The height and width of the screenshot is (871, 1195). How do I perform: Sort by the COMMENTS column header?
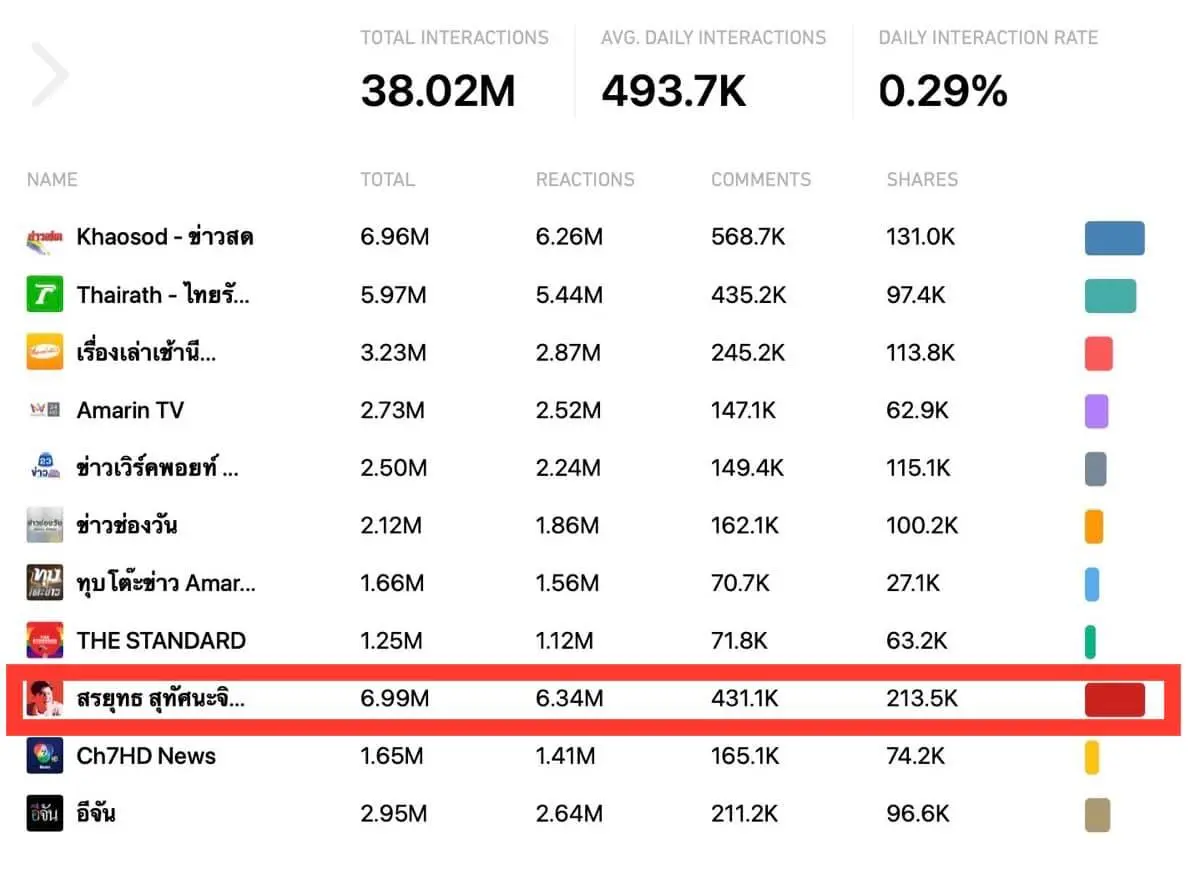click(761, 180)
